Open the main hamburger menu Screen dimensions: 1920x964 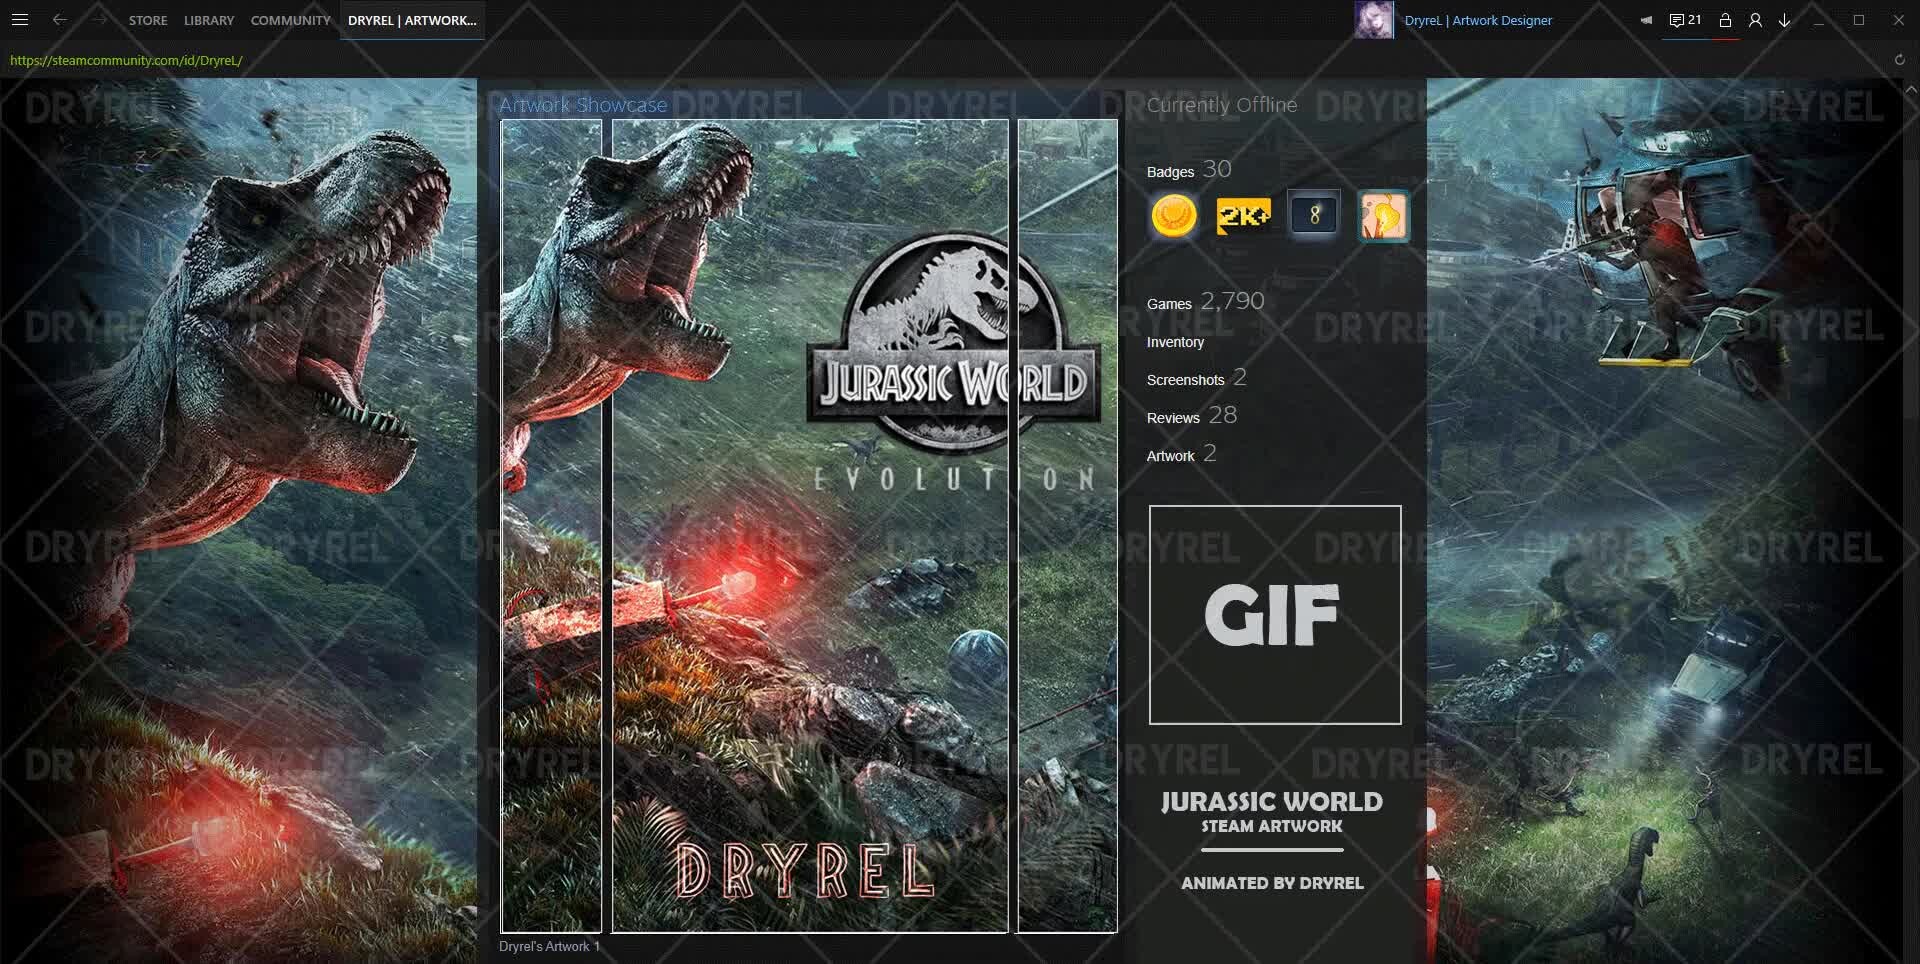click(19, 19)
